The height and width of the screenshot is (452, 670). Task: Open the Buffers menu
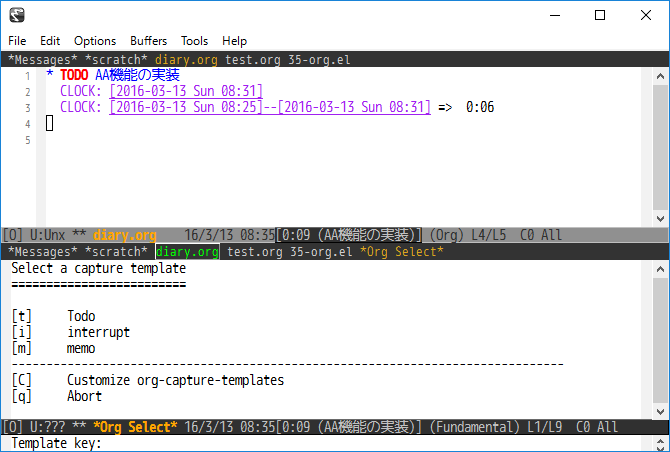tap(148, 41)
